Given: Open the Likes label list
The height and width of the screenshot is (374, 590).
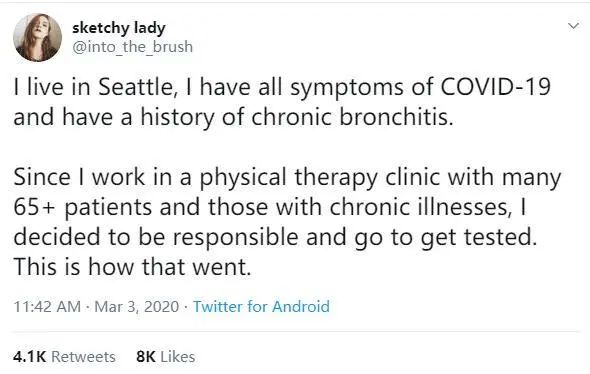Looking at the screenshot, I should (x=178, y=357).
